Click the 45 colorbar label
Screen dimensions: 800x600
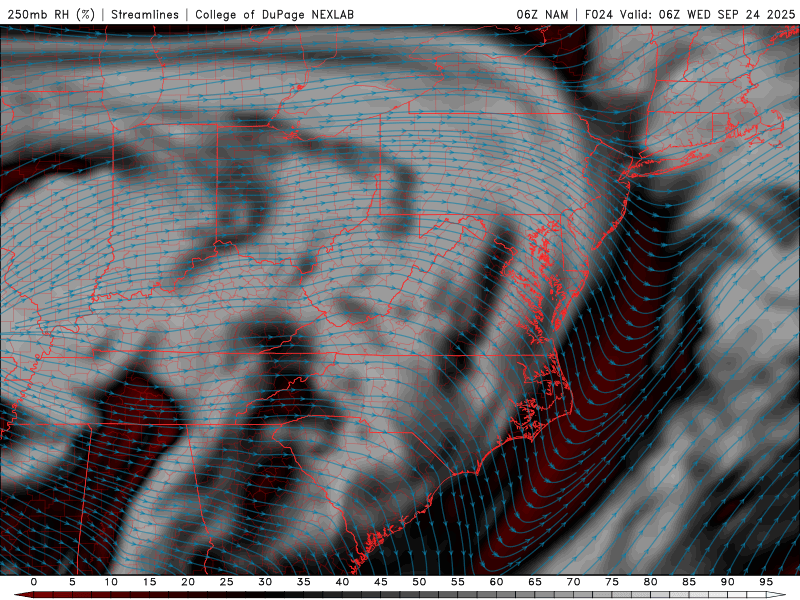coord(381,582)
